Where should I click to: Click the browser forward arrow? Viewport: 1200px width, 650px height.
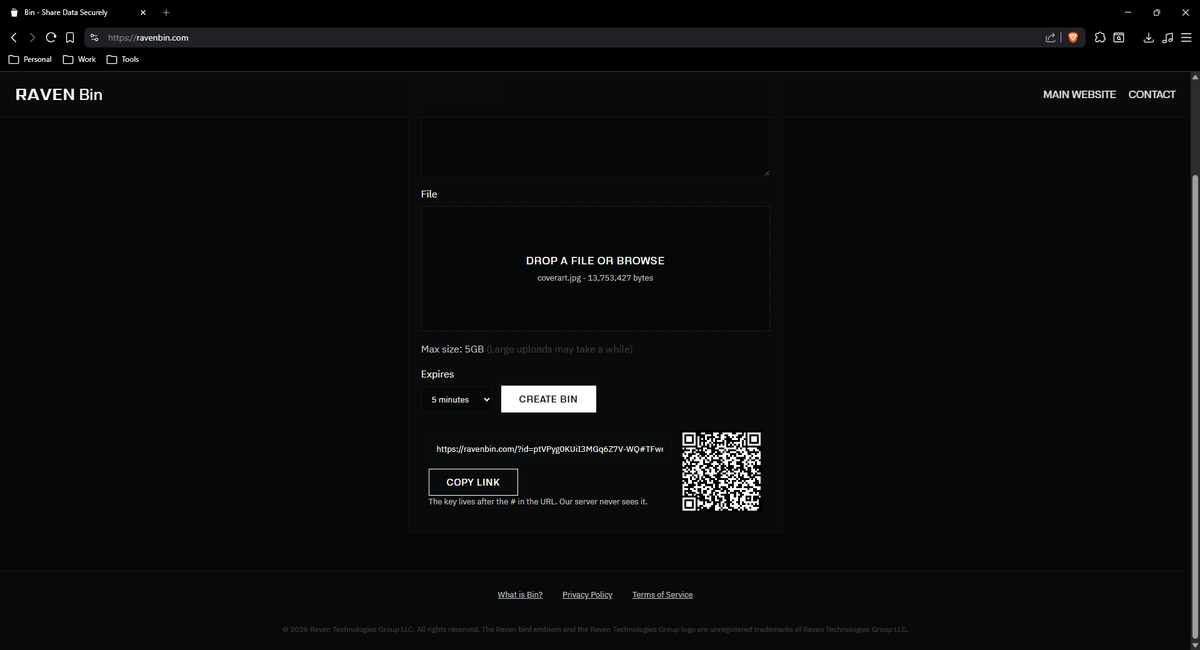point(32,37)
